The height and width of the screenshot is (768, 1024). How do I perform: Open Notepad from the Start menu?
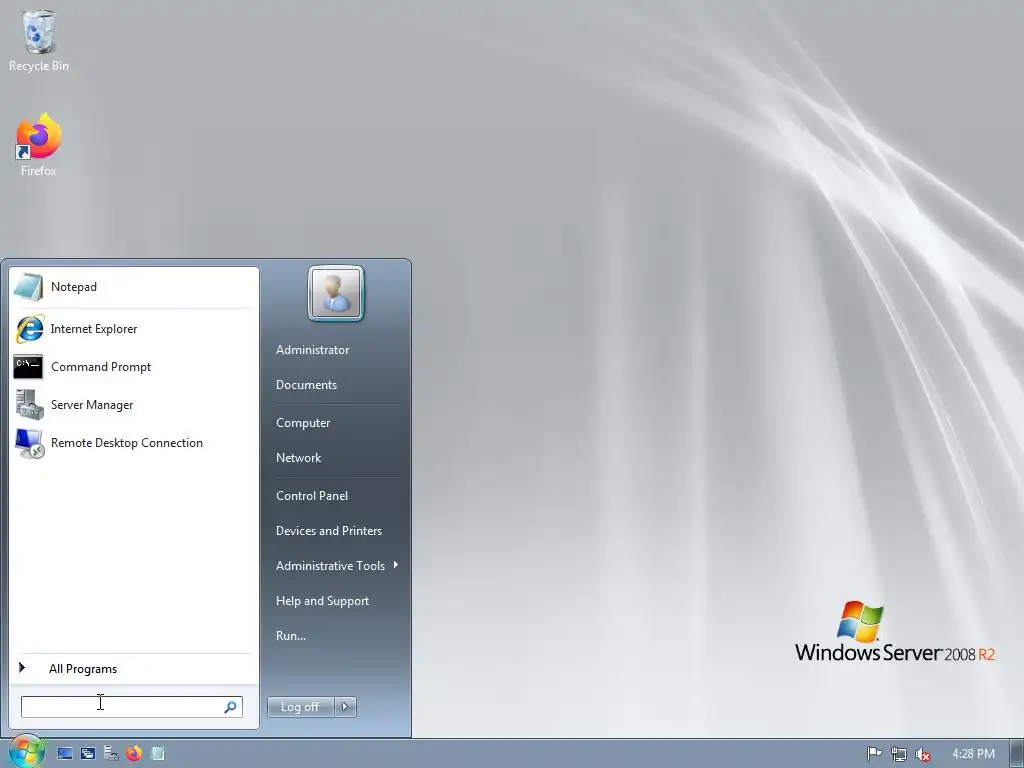click(134, 287)
